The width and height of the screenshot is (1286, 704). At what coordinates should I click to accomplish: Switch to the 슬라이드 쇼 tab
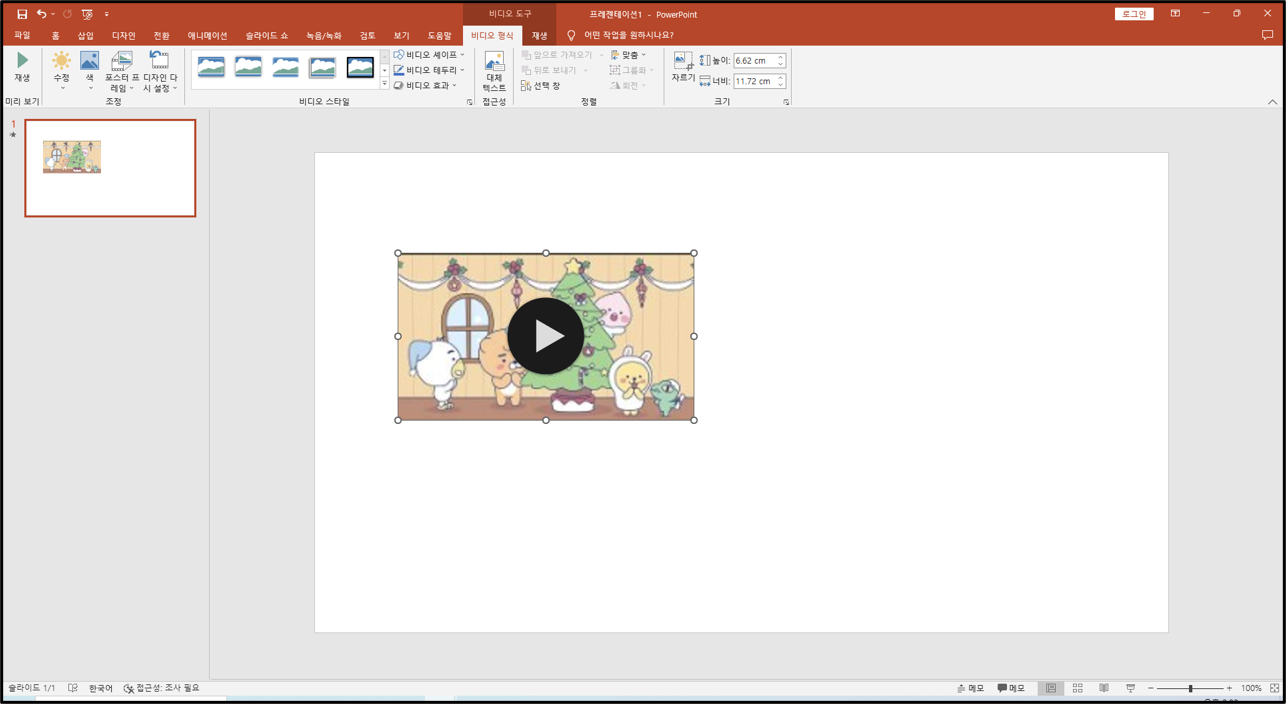pos(266,35)
